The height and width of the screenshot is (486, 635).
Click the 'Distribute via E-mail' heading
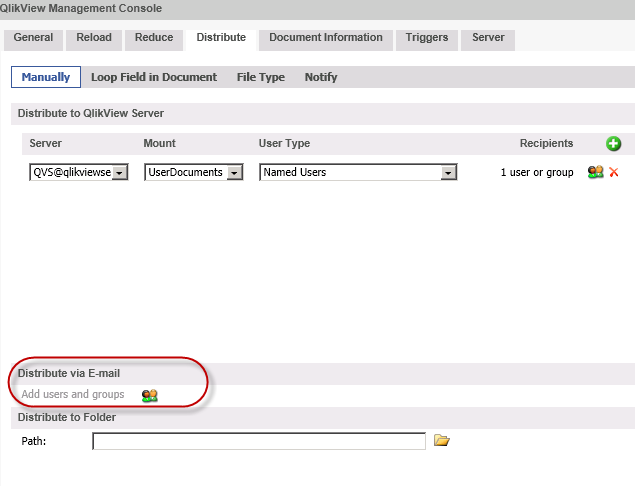pos(69,373)
